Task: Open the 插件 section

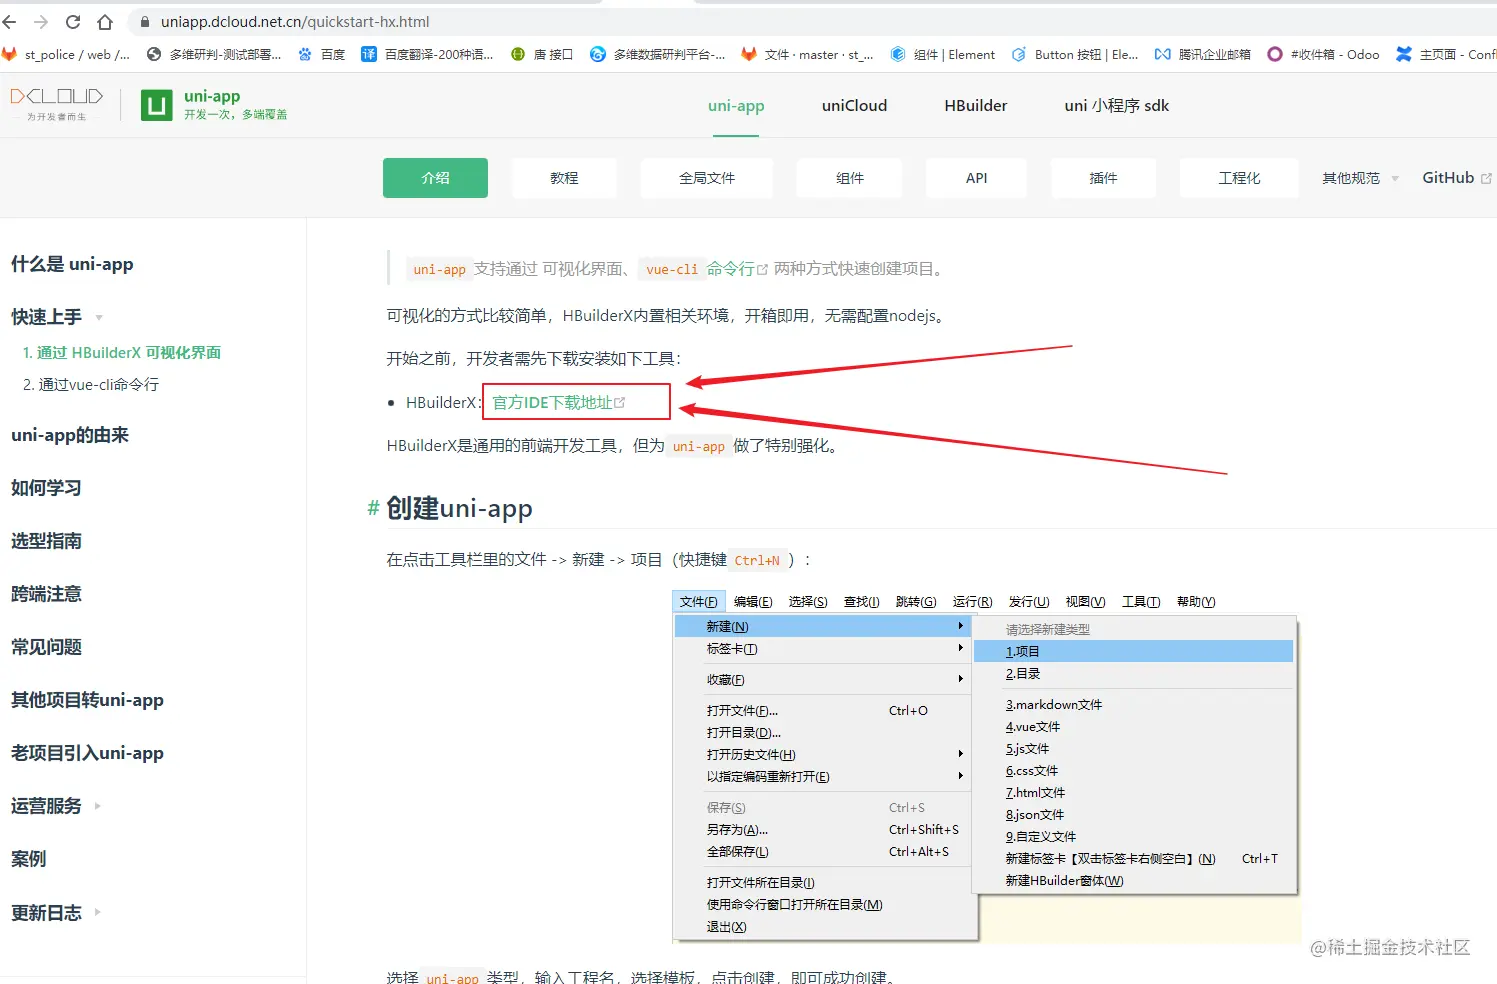Action: pos(1103,178)
